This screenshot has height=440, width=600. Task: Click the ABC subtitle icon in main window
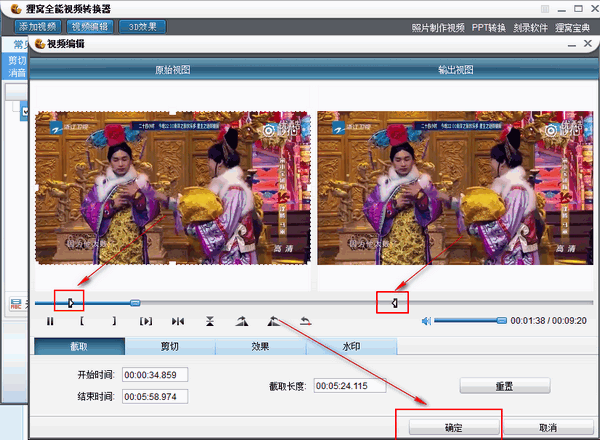pyautogui.click(x=16, y=304)
